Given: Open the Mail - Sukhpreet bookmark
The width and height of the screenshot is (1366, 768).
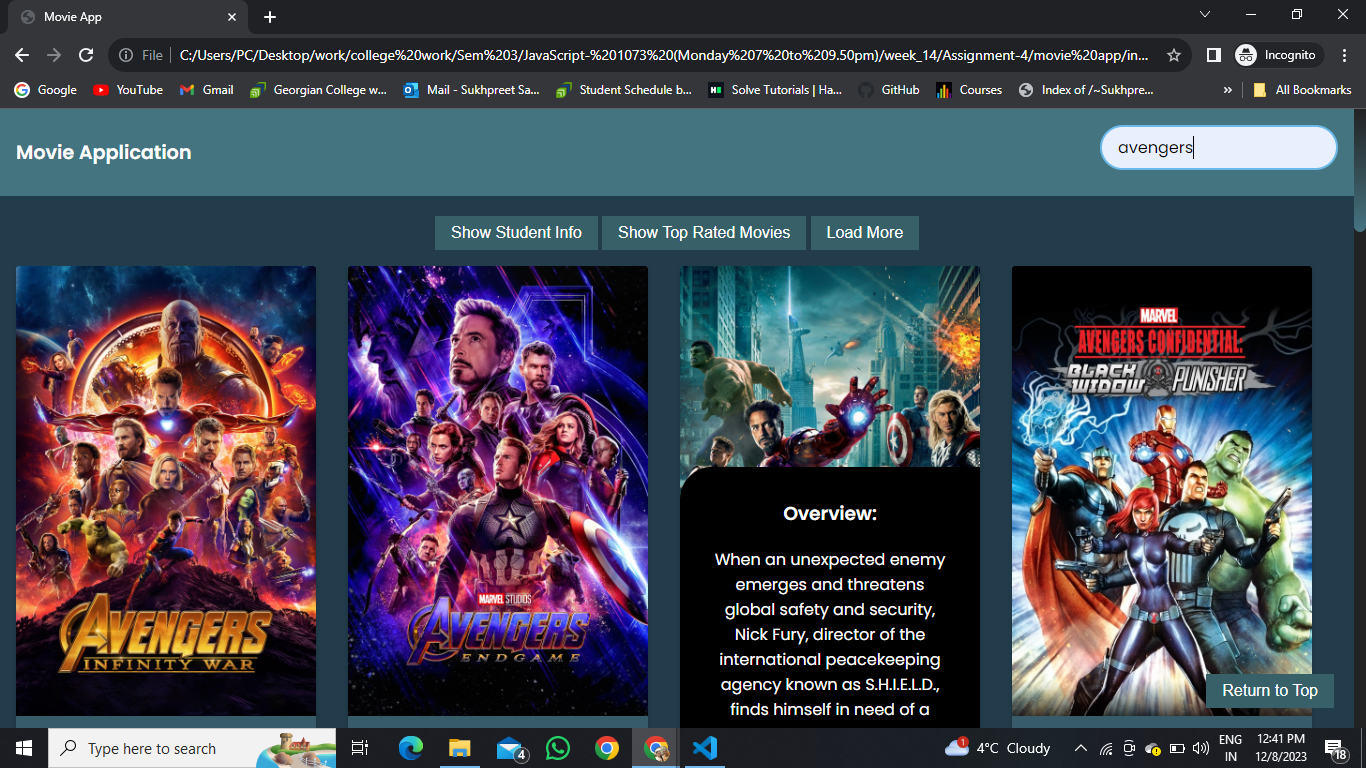Looking at the screenshot, I should point(472,90).
